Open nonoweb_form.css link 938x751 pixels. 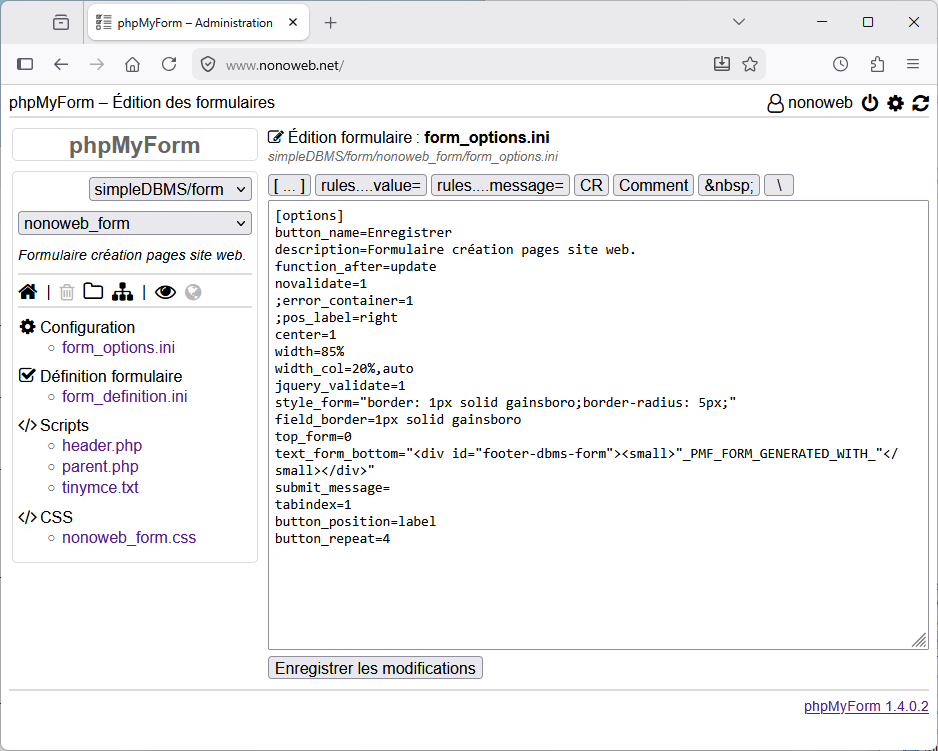tap(129, 538)
